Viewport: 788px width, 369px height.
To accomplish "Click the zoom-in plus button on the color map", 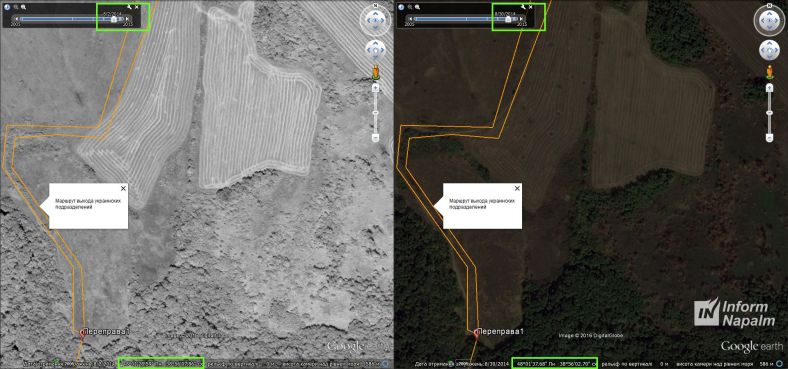I will pyautogui.click(x=769, y=88).
